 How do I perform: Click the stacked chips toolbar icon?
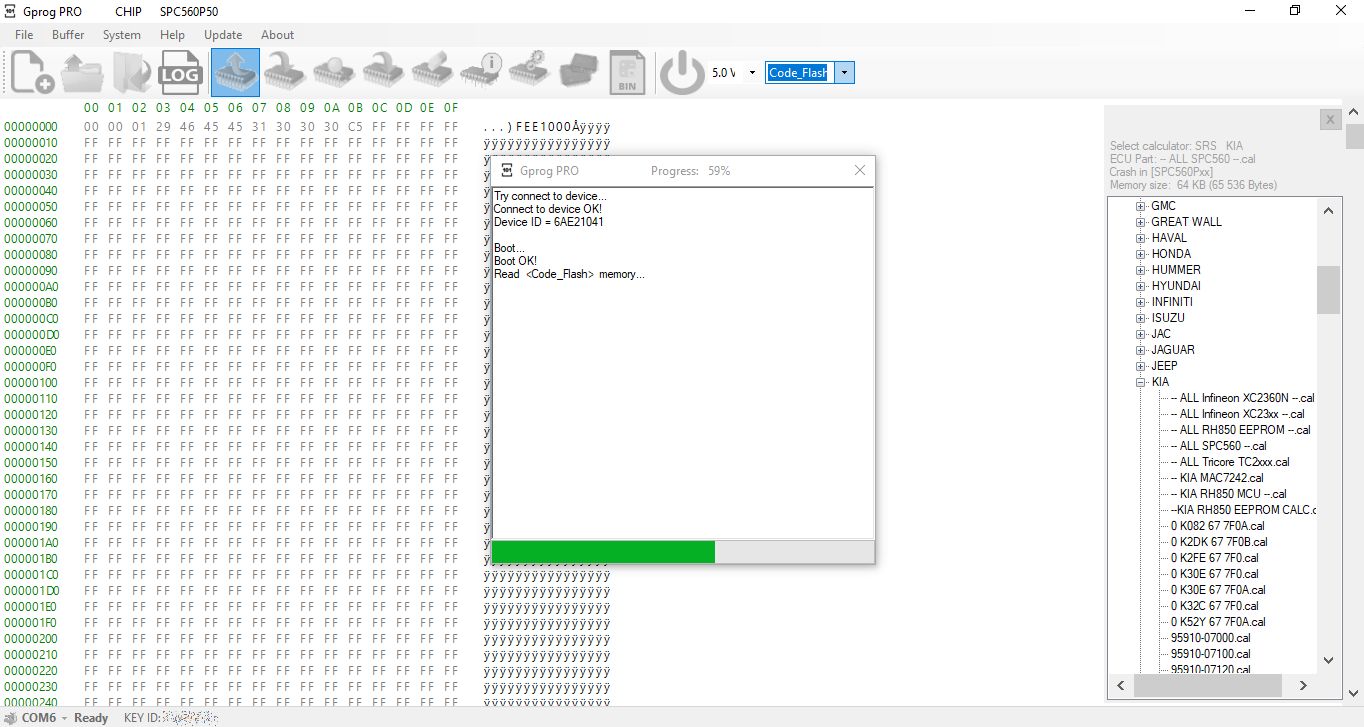click(x=579, y=73)
